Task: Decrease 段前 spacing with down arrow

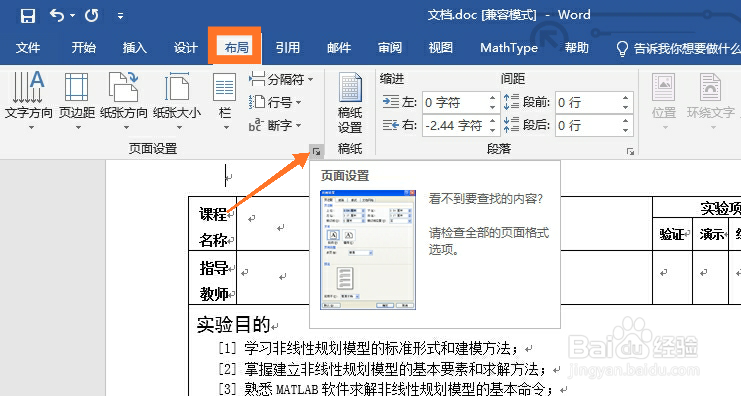Action: 626,108
